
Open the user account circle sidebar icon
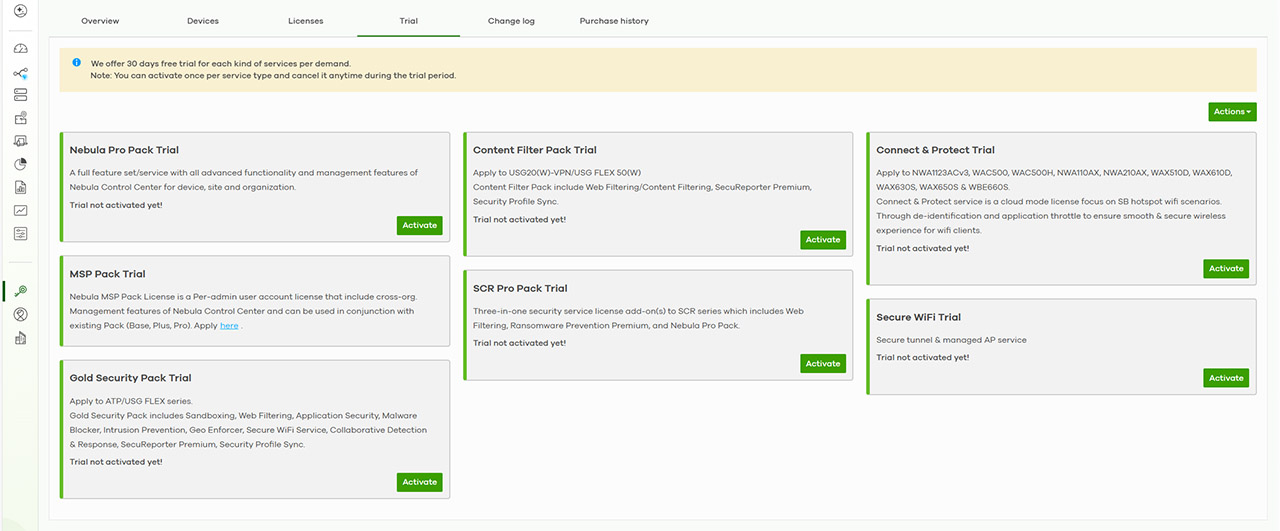[20, 314]
